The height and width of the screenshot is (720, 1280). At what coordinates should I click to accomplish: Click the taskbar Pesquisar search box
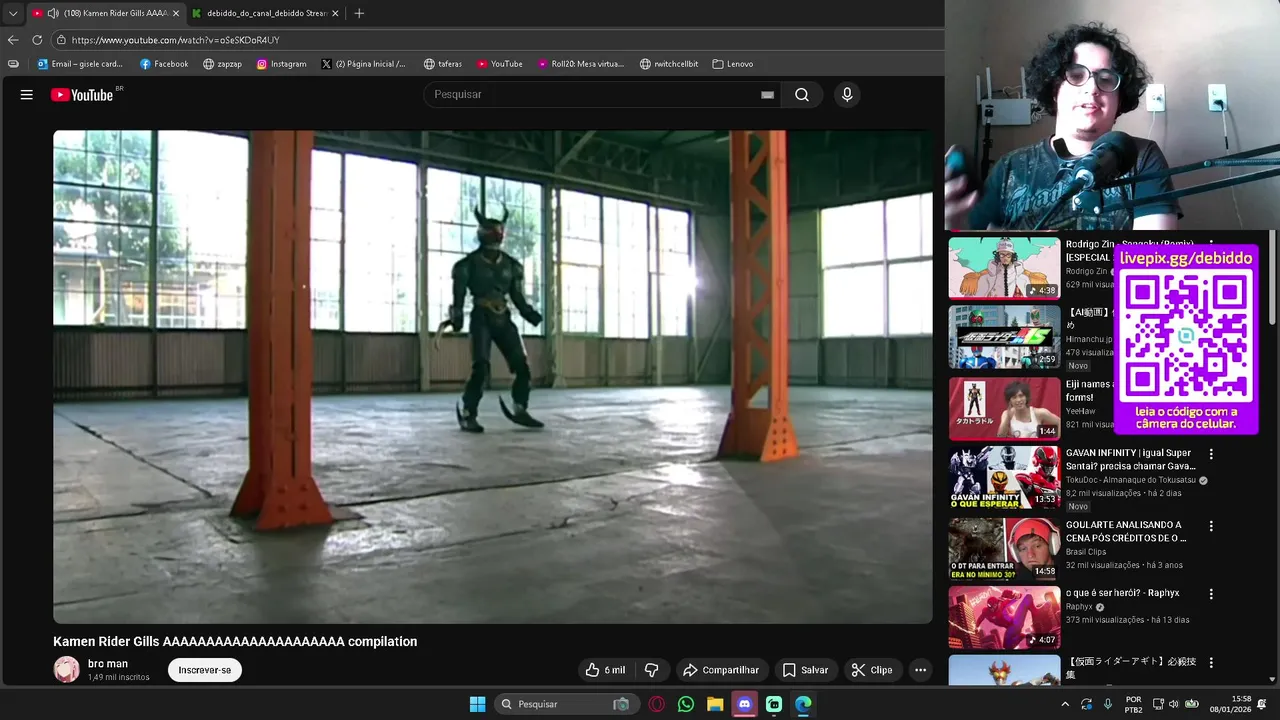tap(565, 704)
